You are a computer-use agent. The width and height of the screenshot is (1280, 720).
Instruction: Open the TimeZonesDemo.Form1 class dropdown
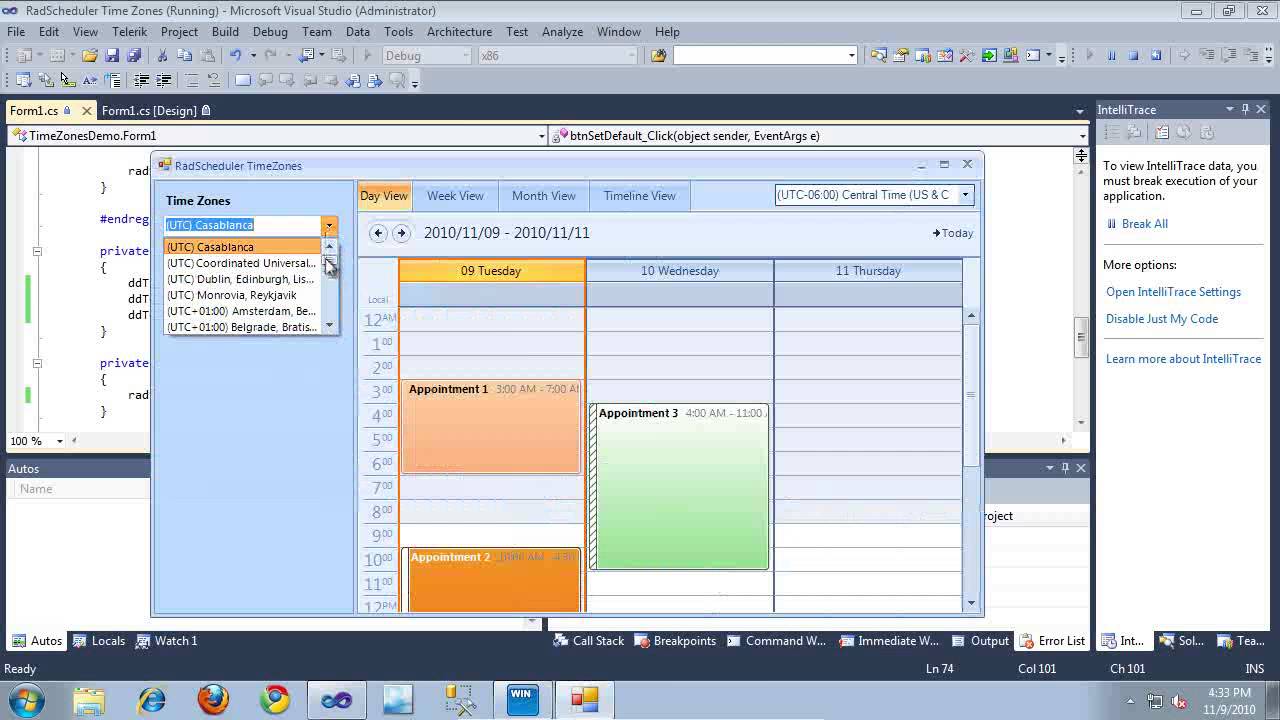tap(541, 136)
